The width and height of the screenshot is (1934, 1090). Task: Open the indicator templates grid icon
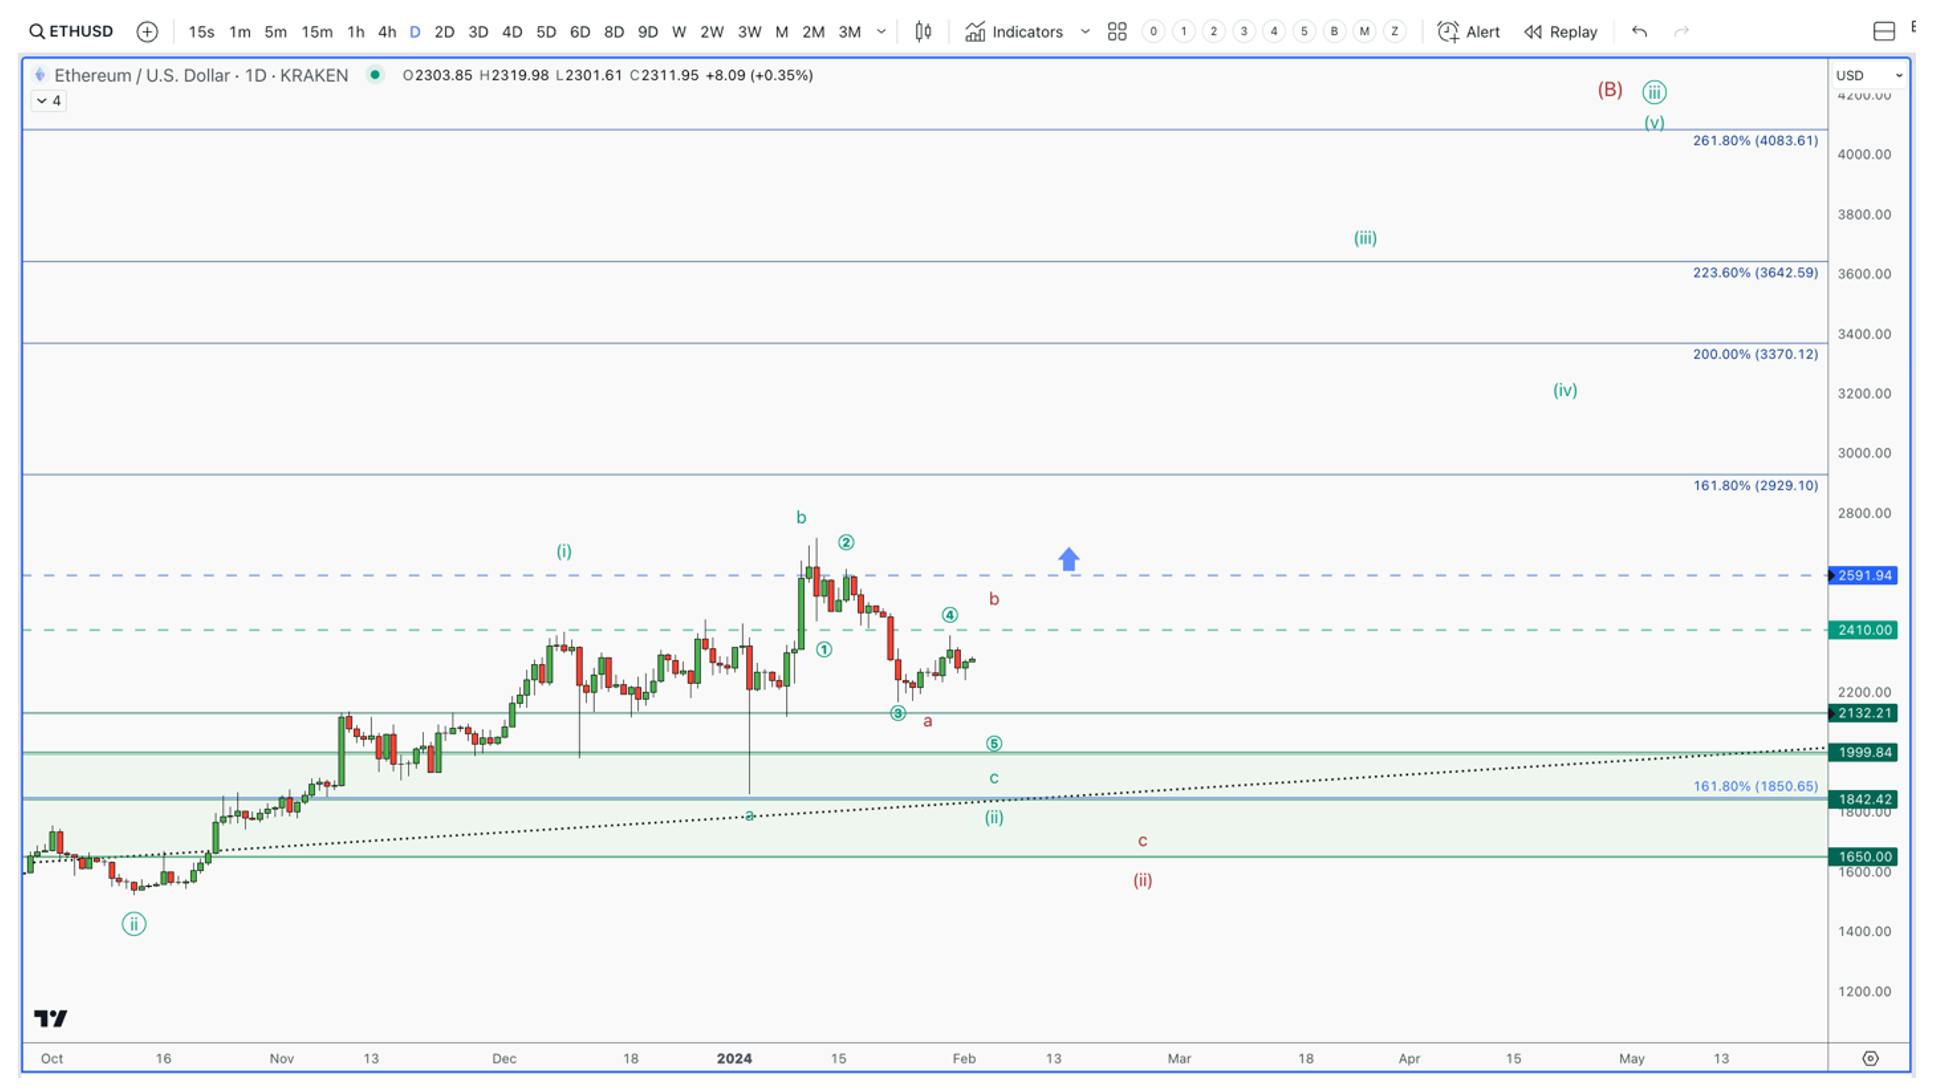(1117, 31)
